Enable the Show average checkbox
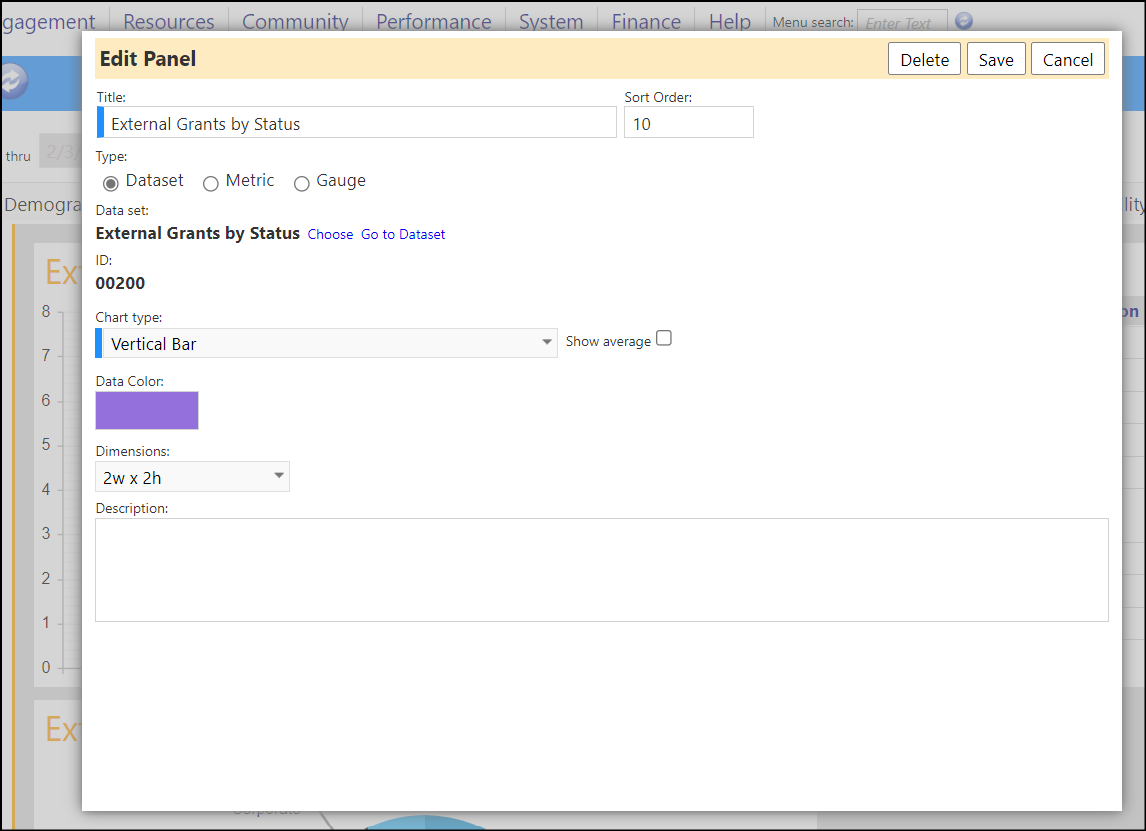This screenshot has height=831, width=1146. [664, 338]
